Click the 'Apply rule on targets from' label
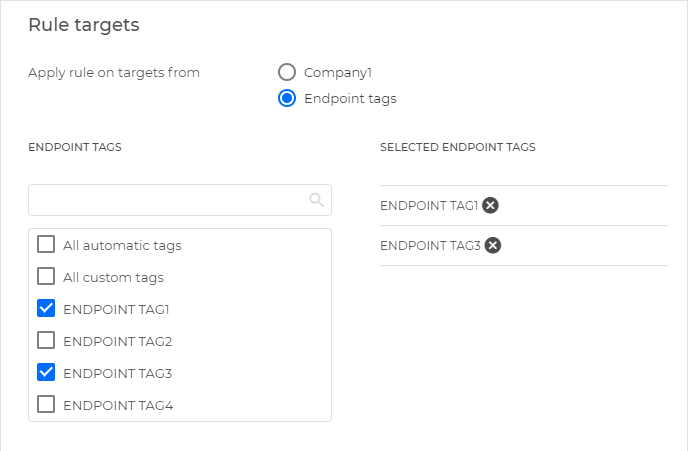The image size is (688, 451). click(114, 72)
